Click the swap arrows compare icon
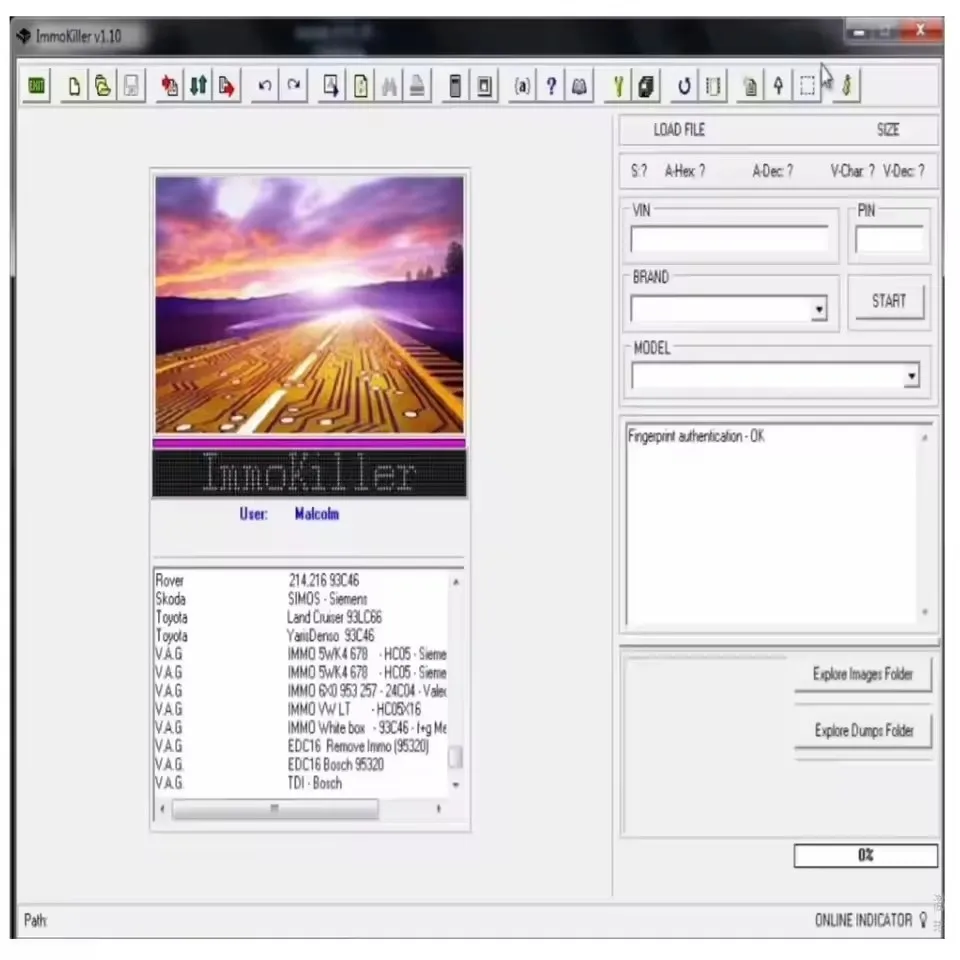Image resolution: width=960 pixels, height=960 pixels. coord(198,86)
